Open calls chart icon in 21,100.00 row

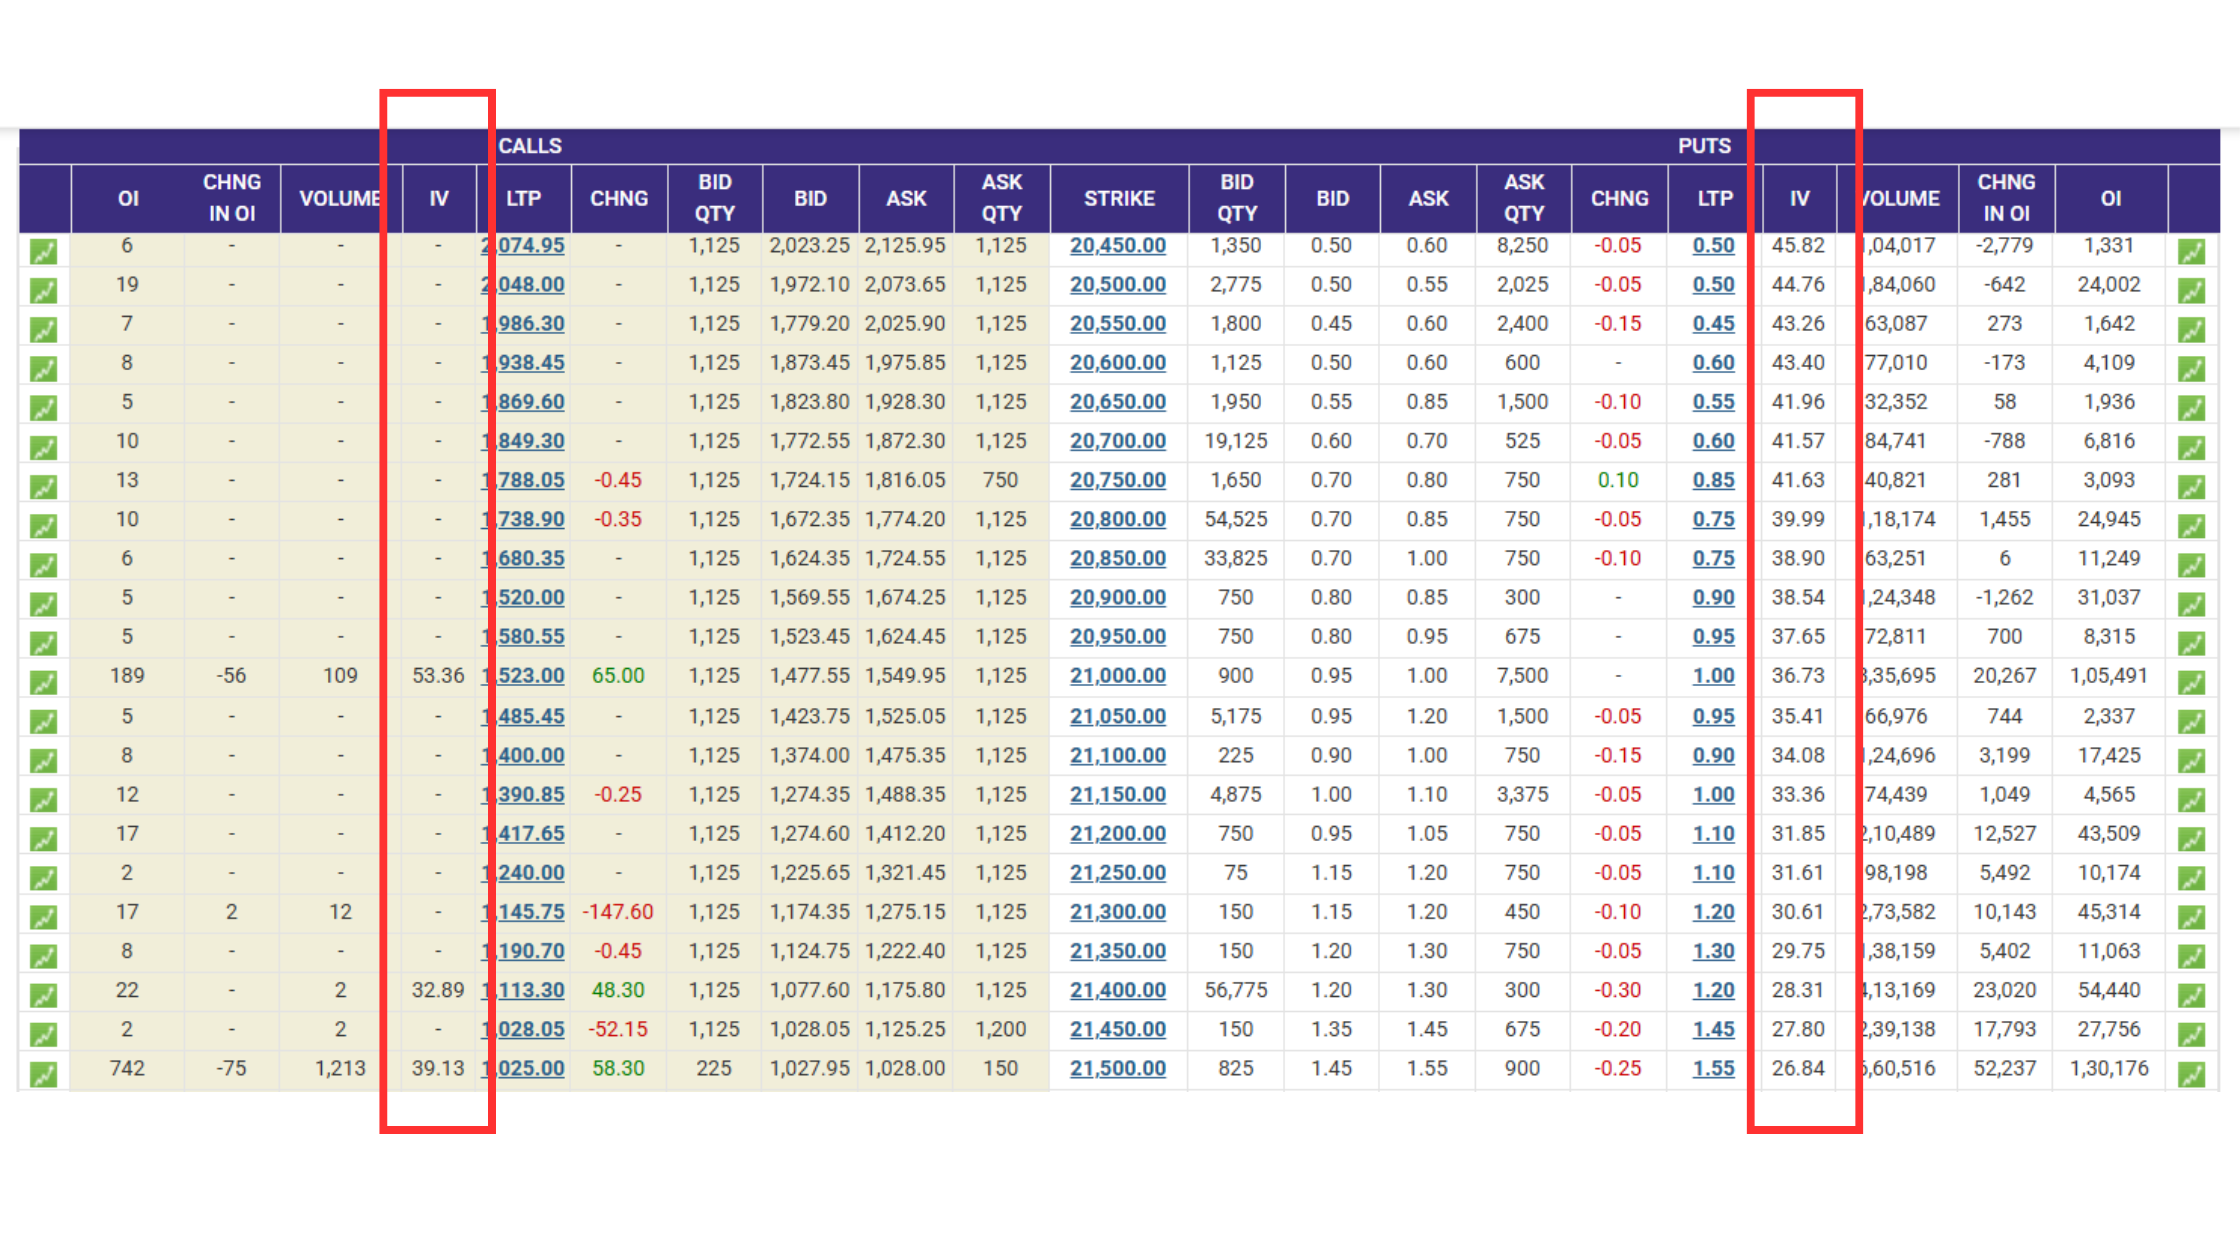pyautogui.click(x=43, y=761)
